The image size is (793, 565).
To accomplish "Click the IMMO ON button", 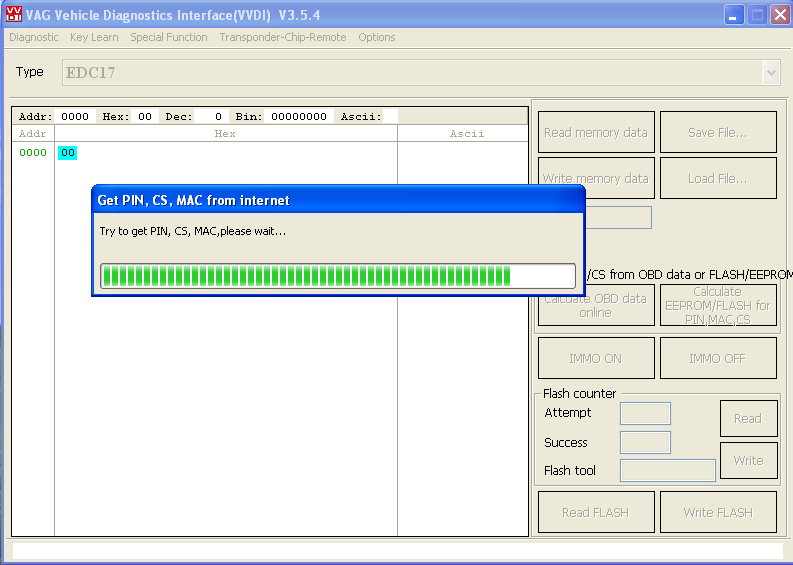I will tap(596, 358).
